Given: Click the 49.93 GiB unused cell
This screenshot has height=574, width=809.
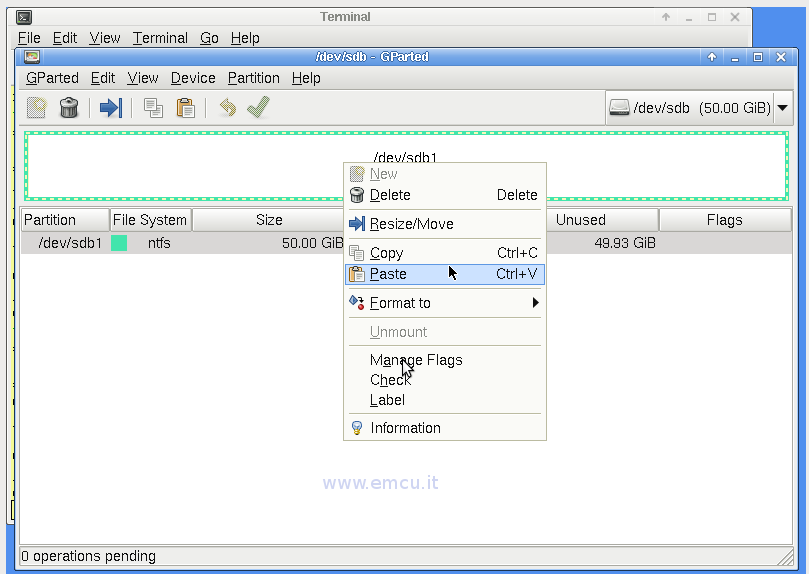Looking at the screenshot, I should (625, 243).
